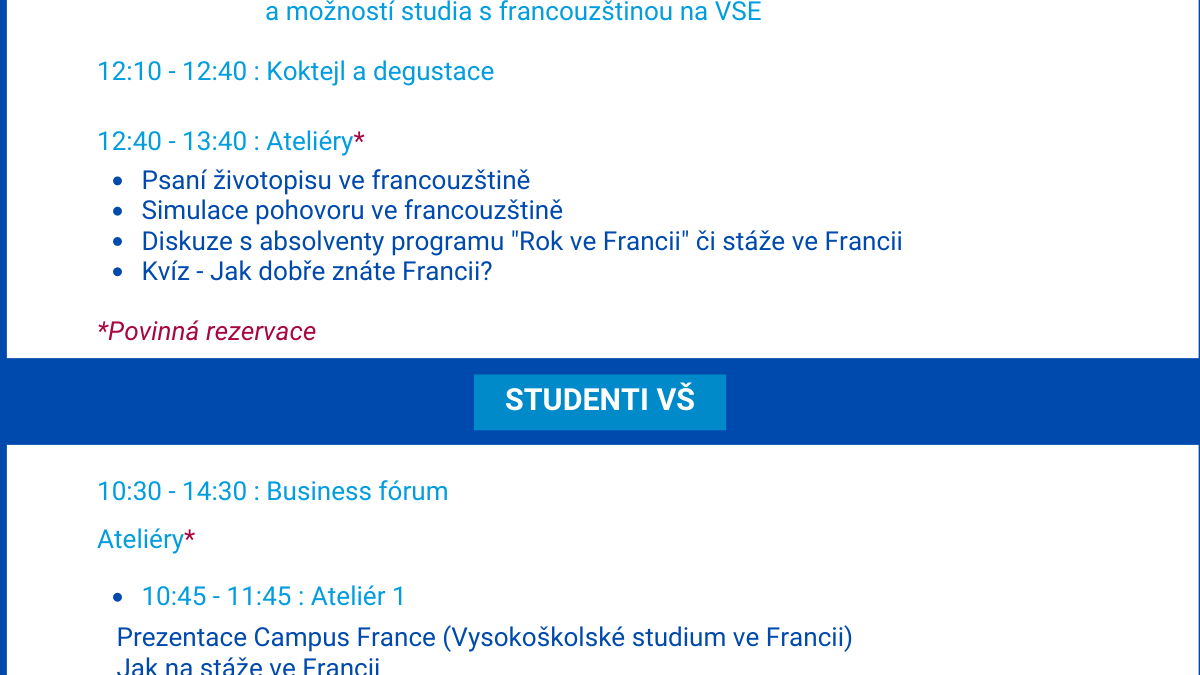Click the red asterisk after 12:40 Ateliéry
The width and height of the screenshot is (1200, 675).
coord(359,142)
